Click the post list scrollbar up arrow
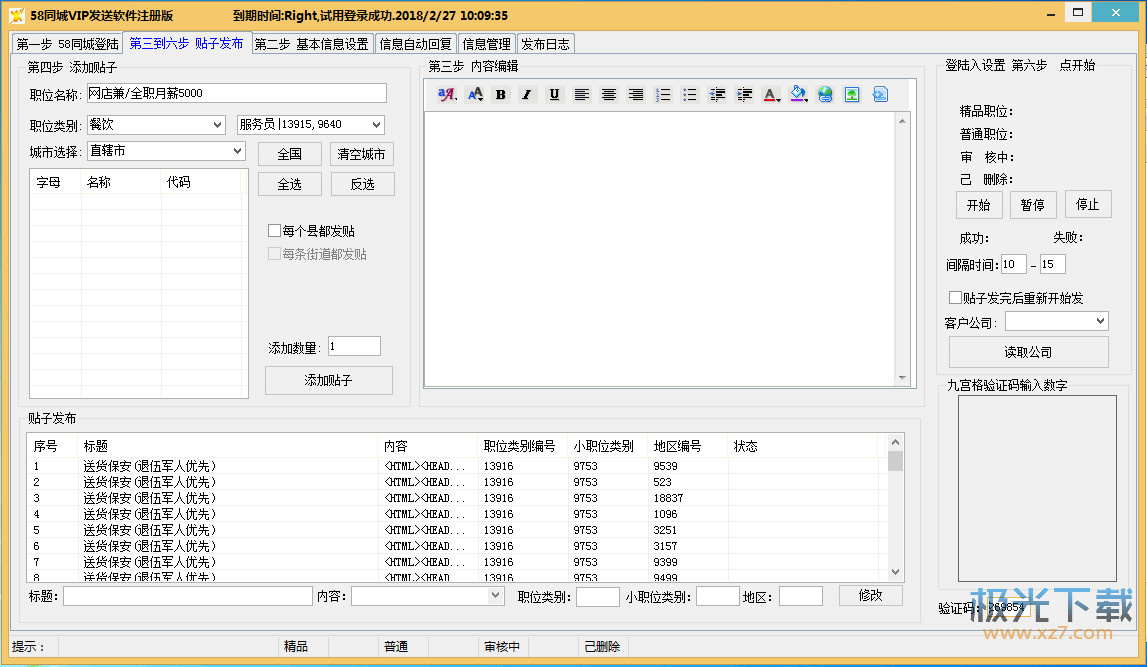 click(895, 442)
